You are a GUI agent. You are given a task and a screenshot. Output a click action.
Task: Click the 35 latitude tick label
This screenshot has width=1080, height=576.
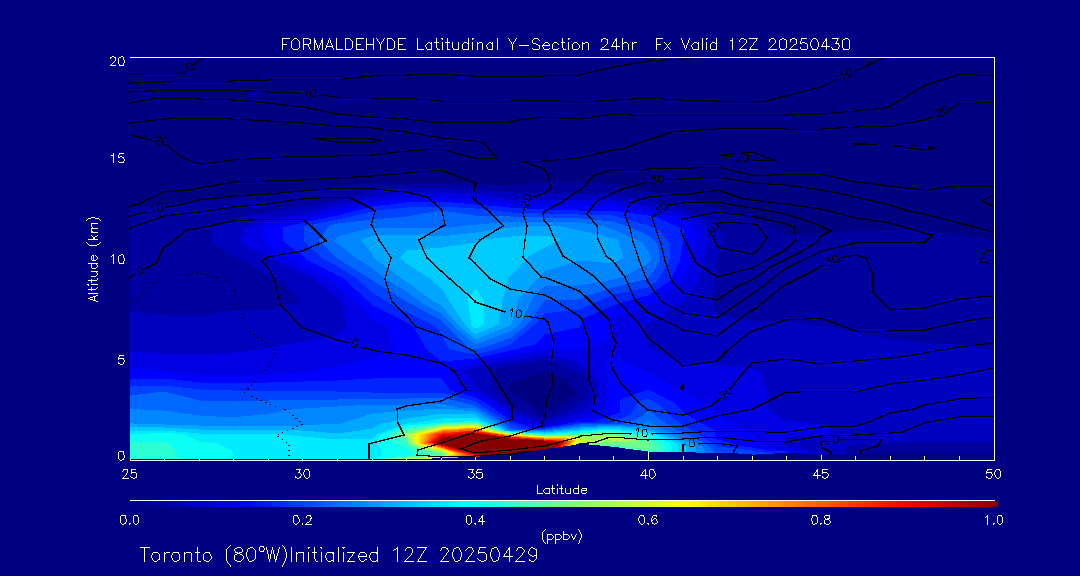[x=475, y=473]
